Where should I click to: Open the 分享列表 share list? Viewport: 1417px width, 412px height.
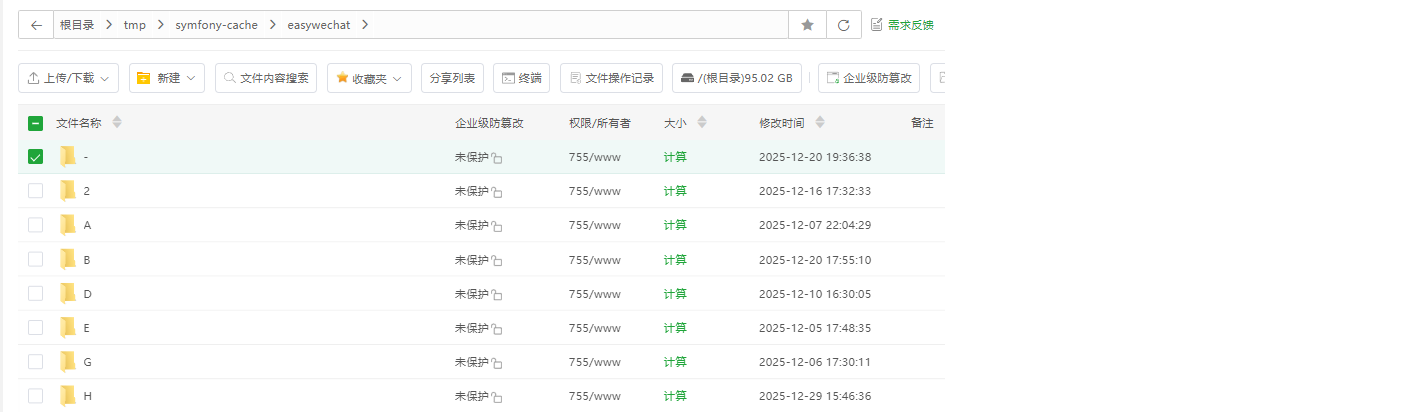point(452,78)
